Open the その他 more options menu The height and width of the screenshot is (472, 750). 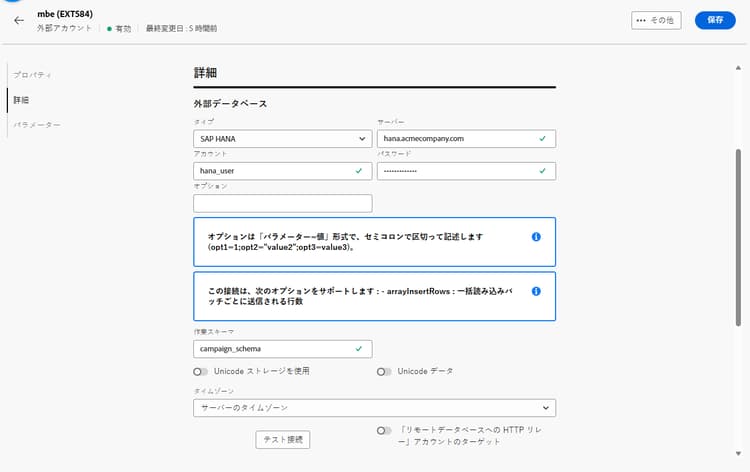pyautogui.click(x=656, y=20)
